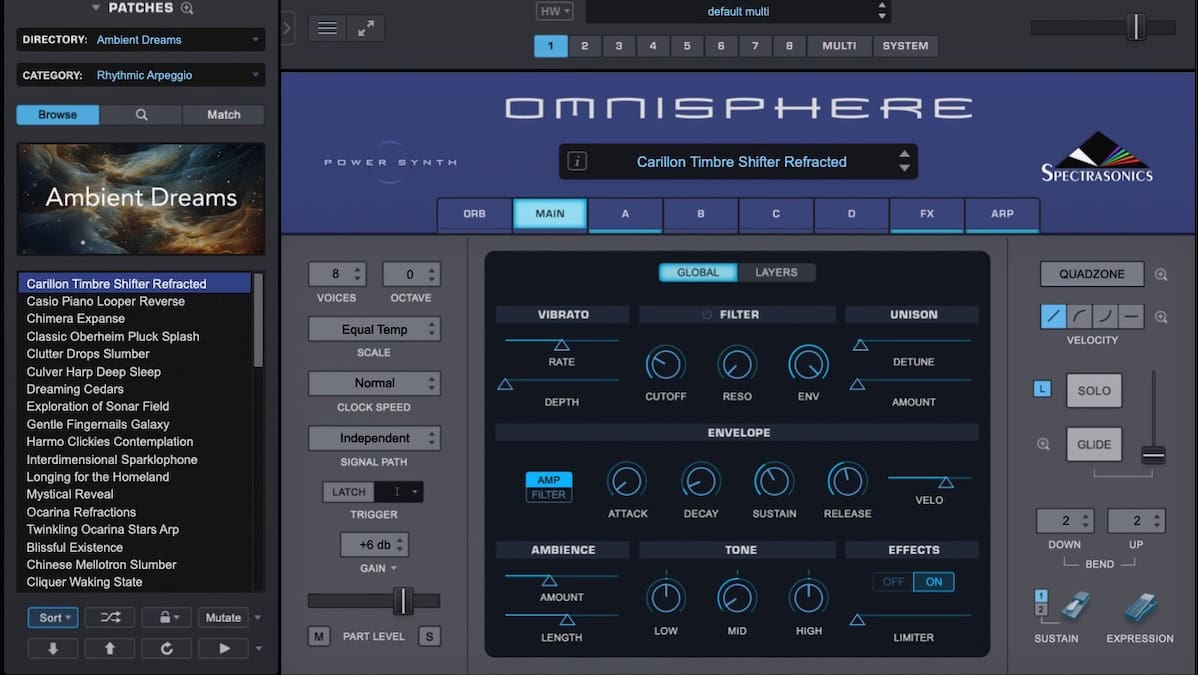Turn the Limiter effects toggle to OFF
Screen dimensions: 1198x675
[893, 581]
